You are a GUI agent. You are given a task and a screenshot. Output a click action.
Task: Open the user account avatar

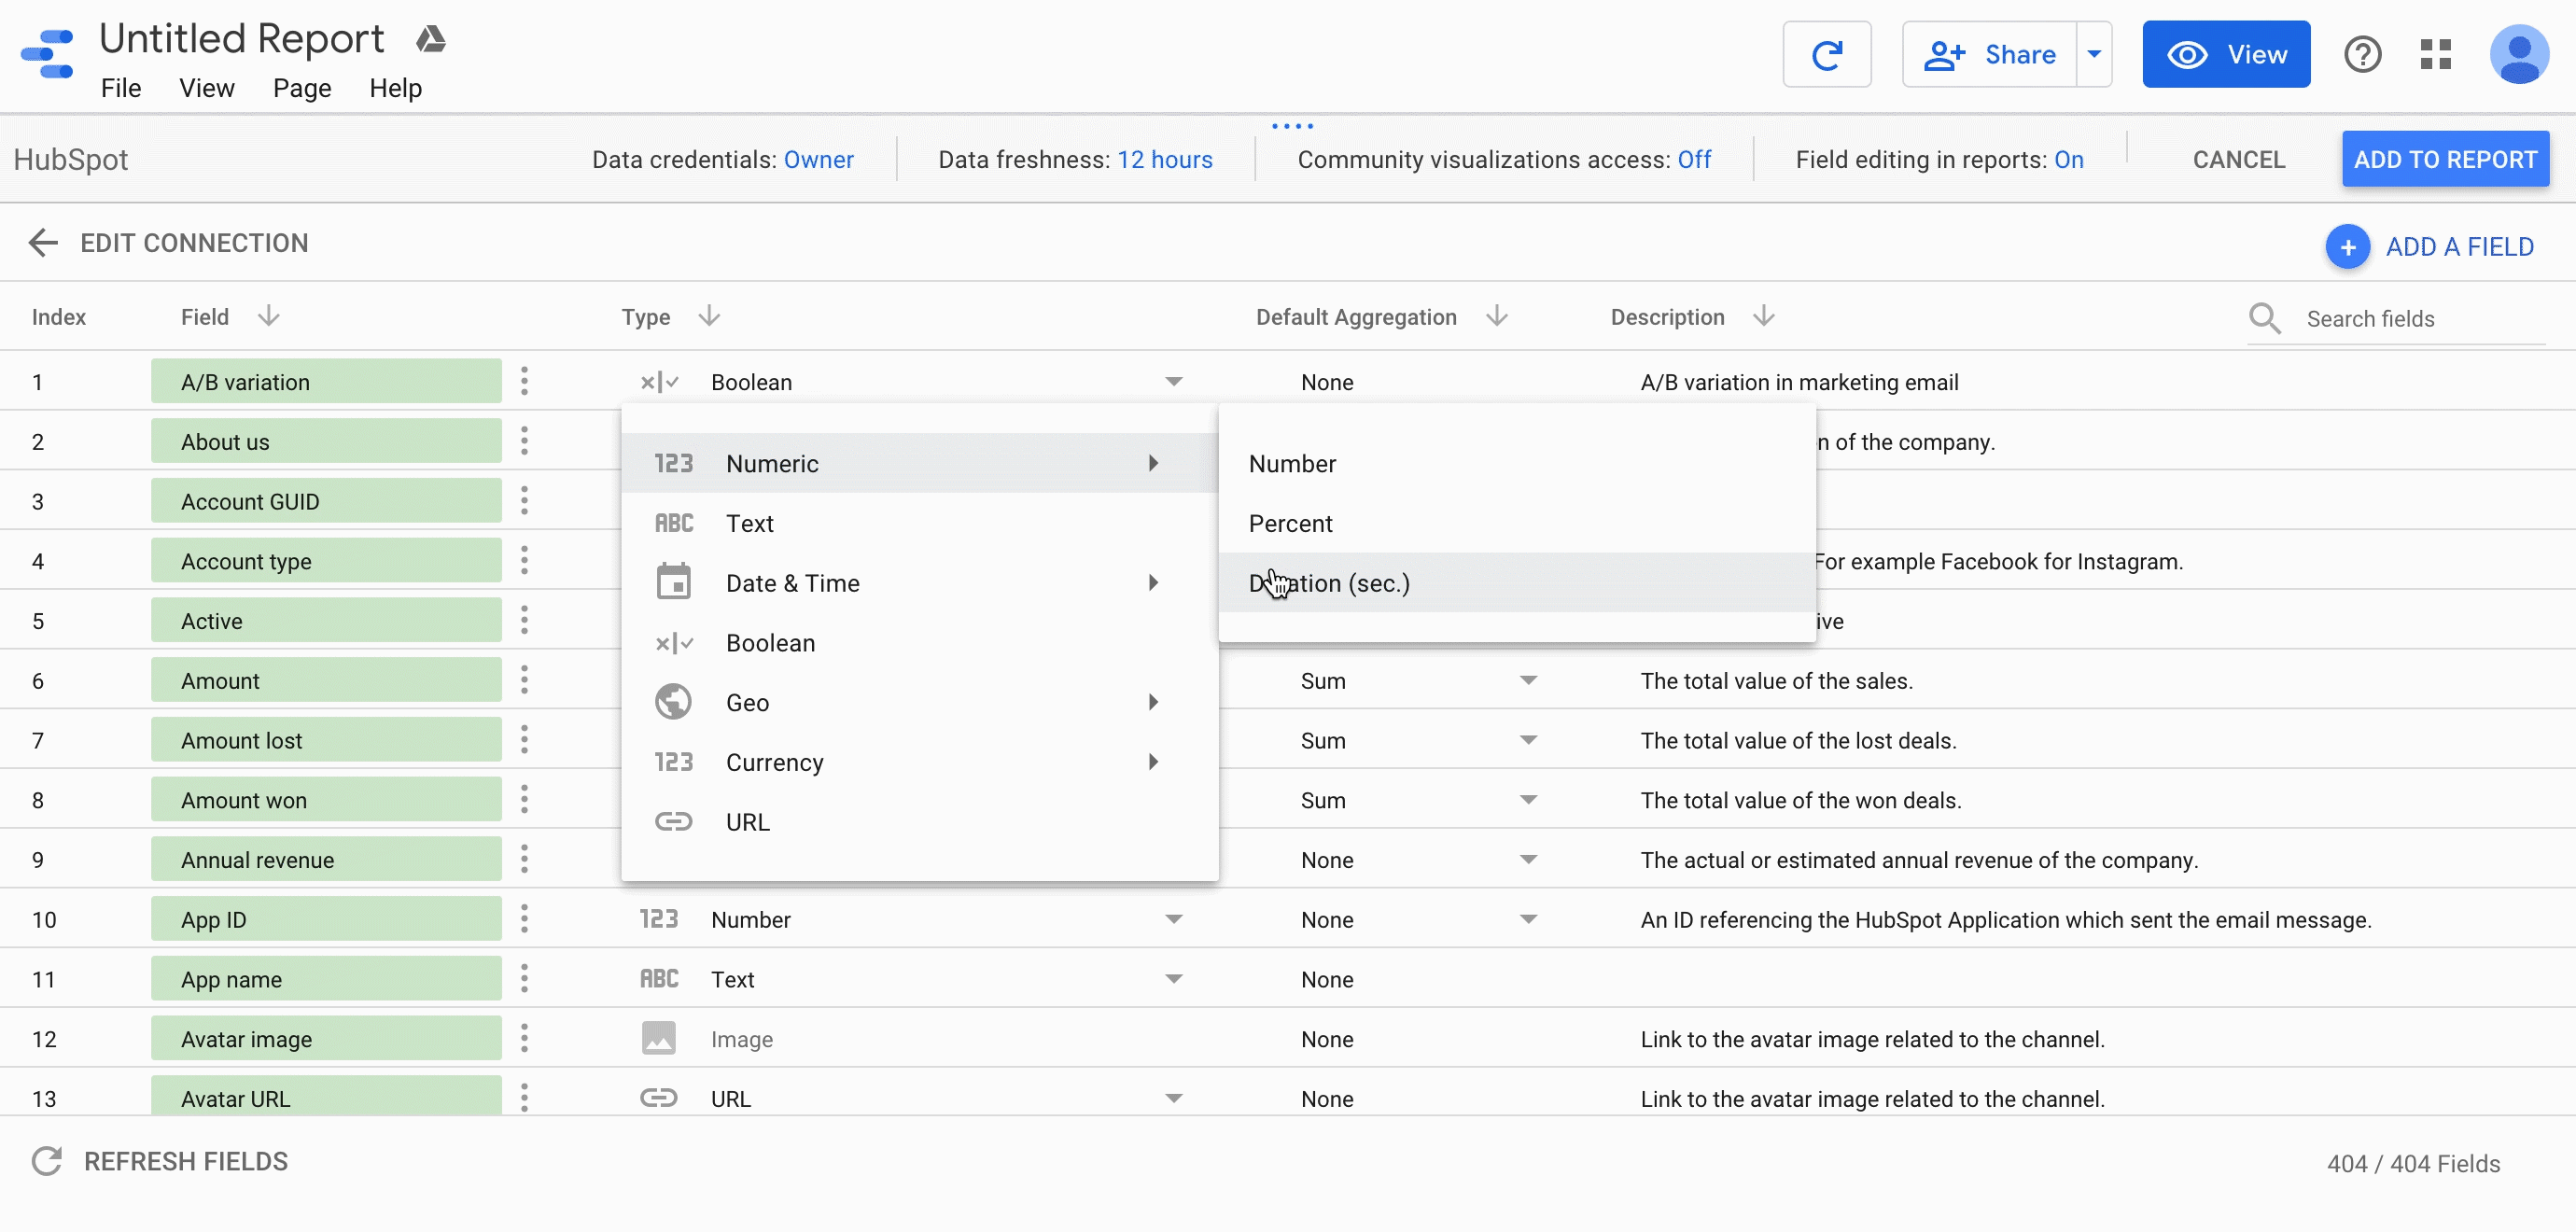[2519, 54]
